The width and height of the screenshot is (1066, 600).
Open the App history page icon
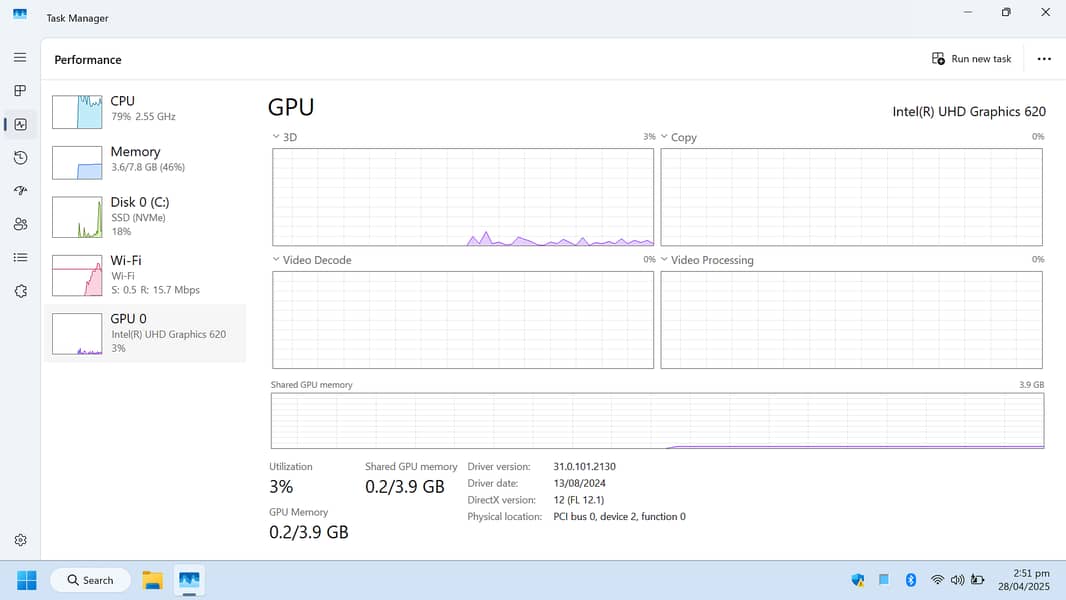point(20,158)
